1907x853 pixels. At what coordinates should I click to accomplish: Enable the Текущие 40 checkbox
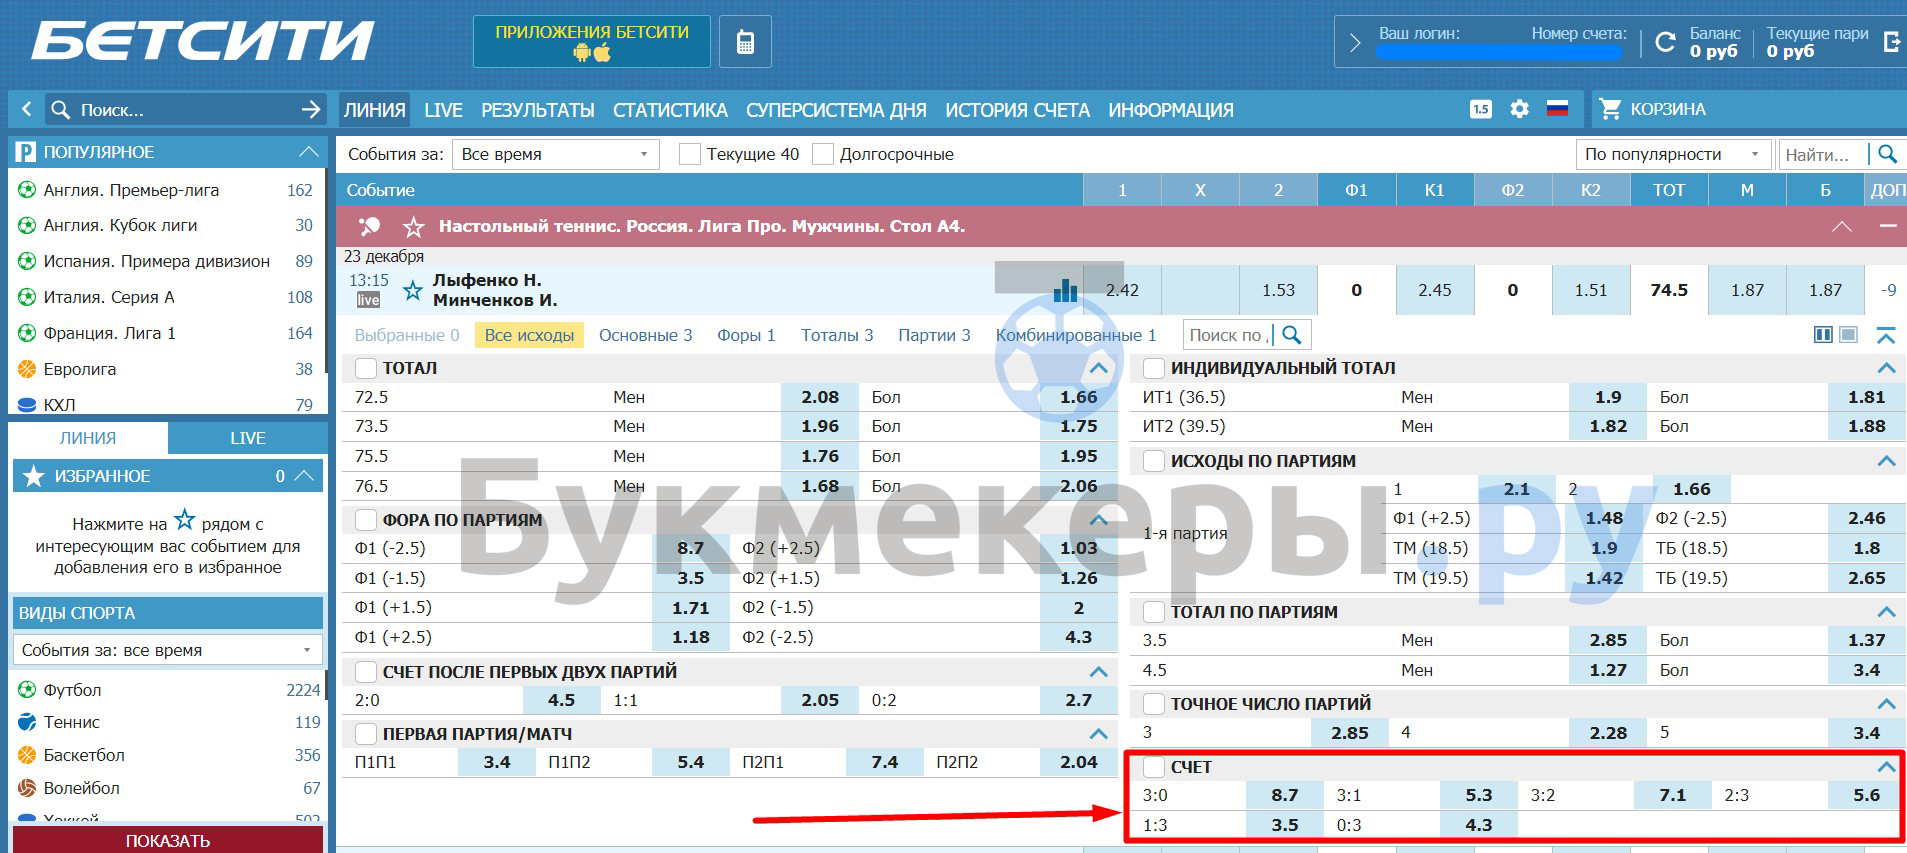(689, 154)
